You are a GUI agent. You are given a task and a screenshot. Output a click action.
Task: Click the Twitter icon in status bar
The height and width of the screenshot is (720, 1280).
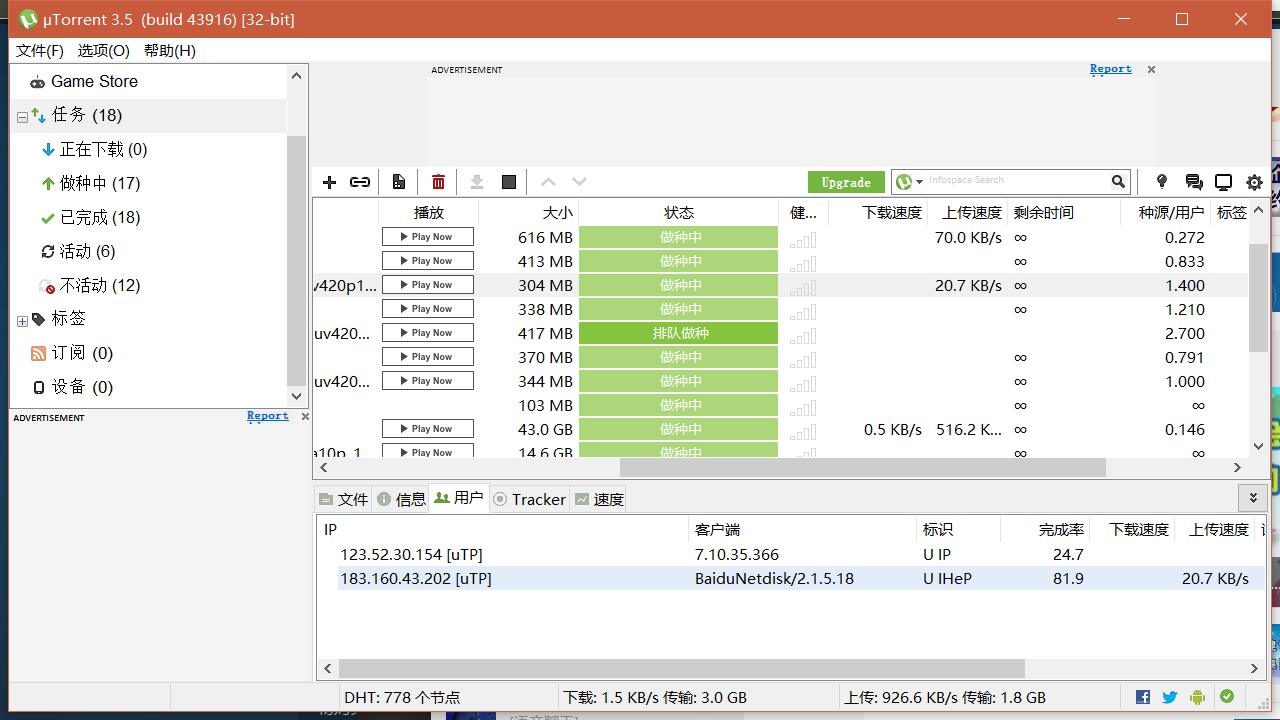point(1170,697)
